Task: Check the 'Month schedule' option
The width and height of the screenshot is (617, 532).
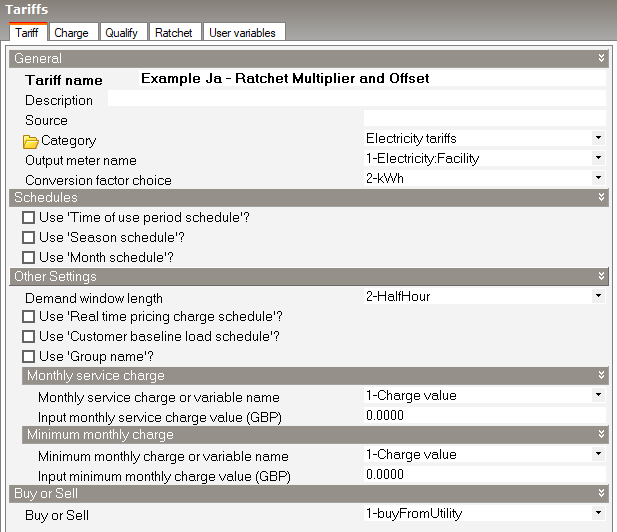Action: (29, 257)
